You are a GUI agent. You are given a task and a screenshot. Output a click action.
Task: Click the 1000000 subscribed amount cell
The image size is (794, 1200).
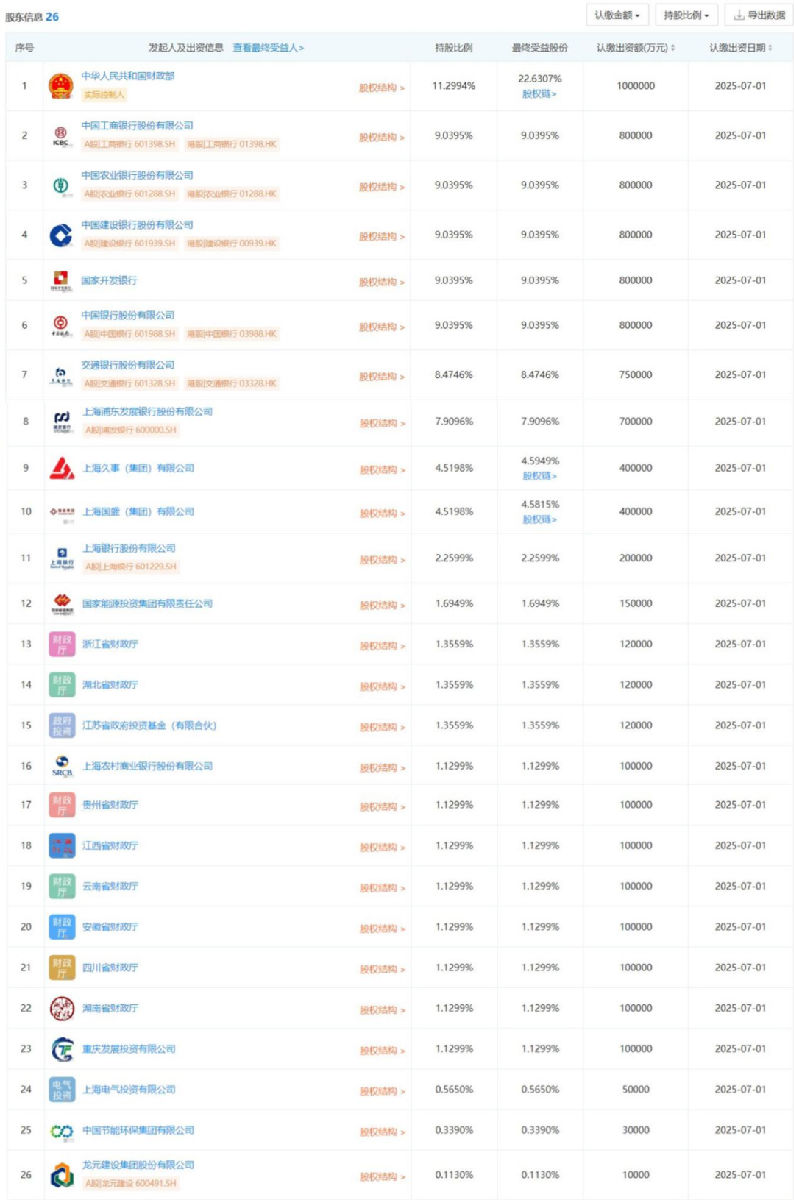(x=636, y=86)
